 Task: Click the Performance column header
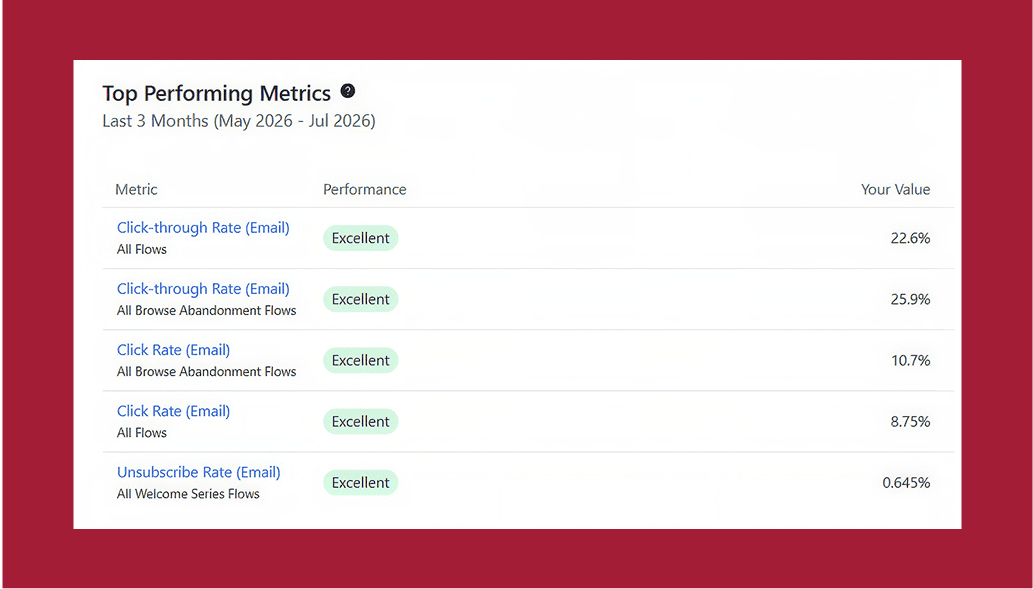364,190
